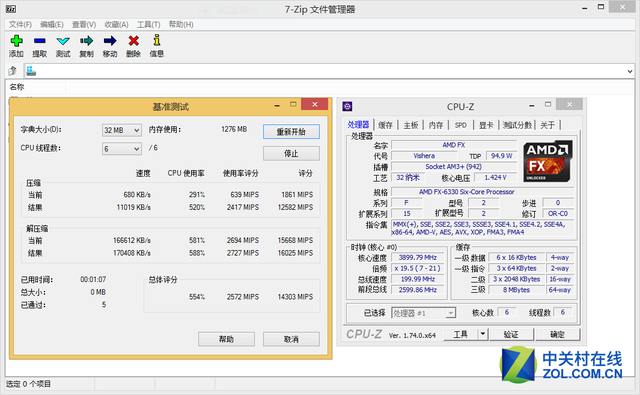Screen dimensions: 640x395
Task: Switch to the CPU-Z Mainboard (主板) tab
Action: click(411, 125)
